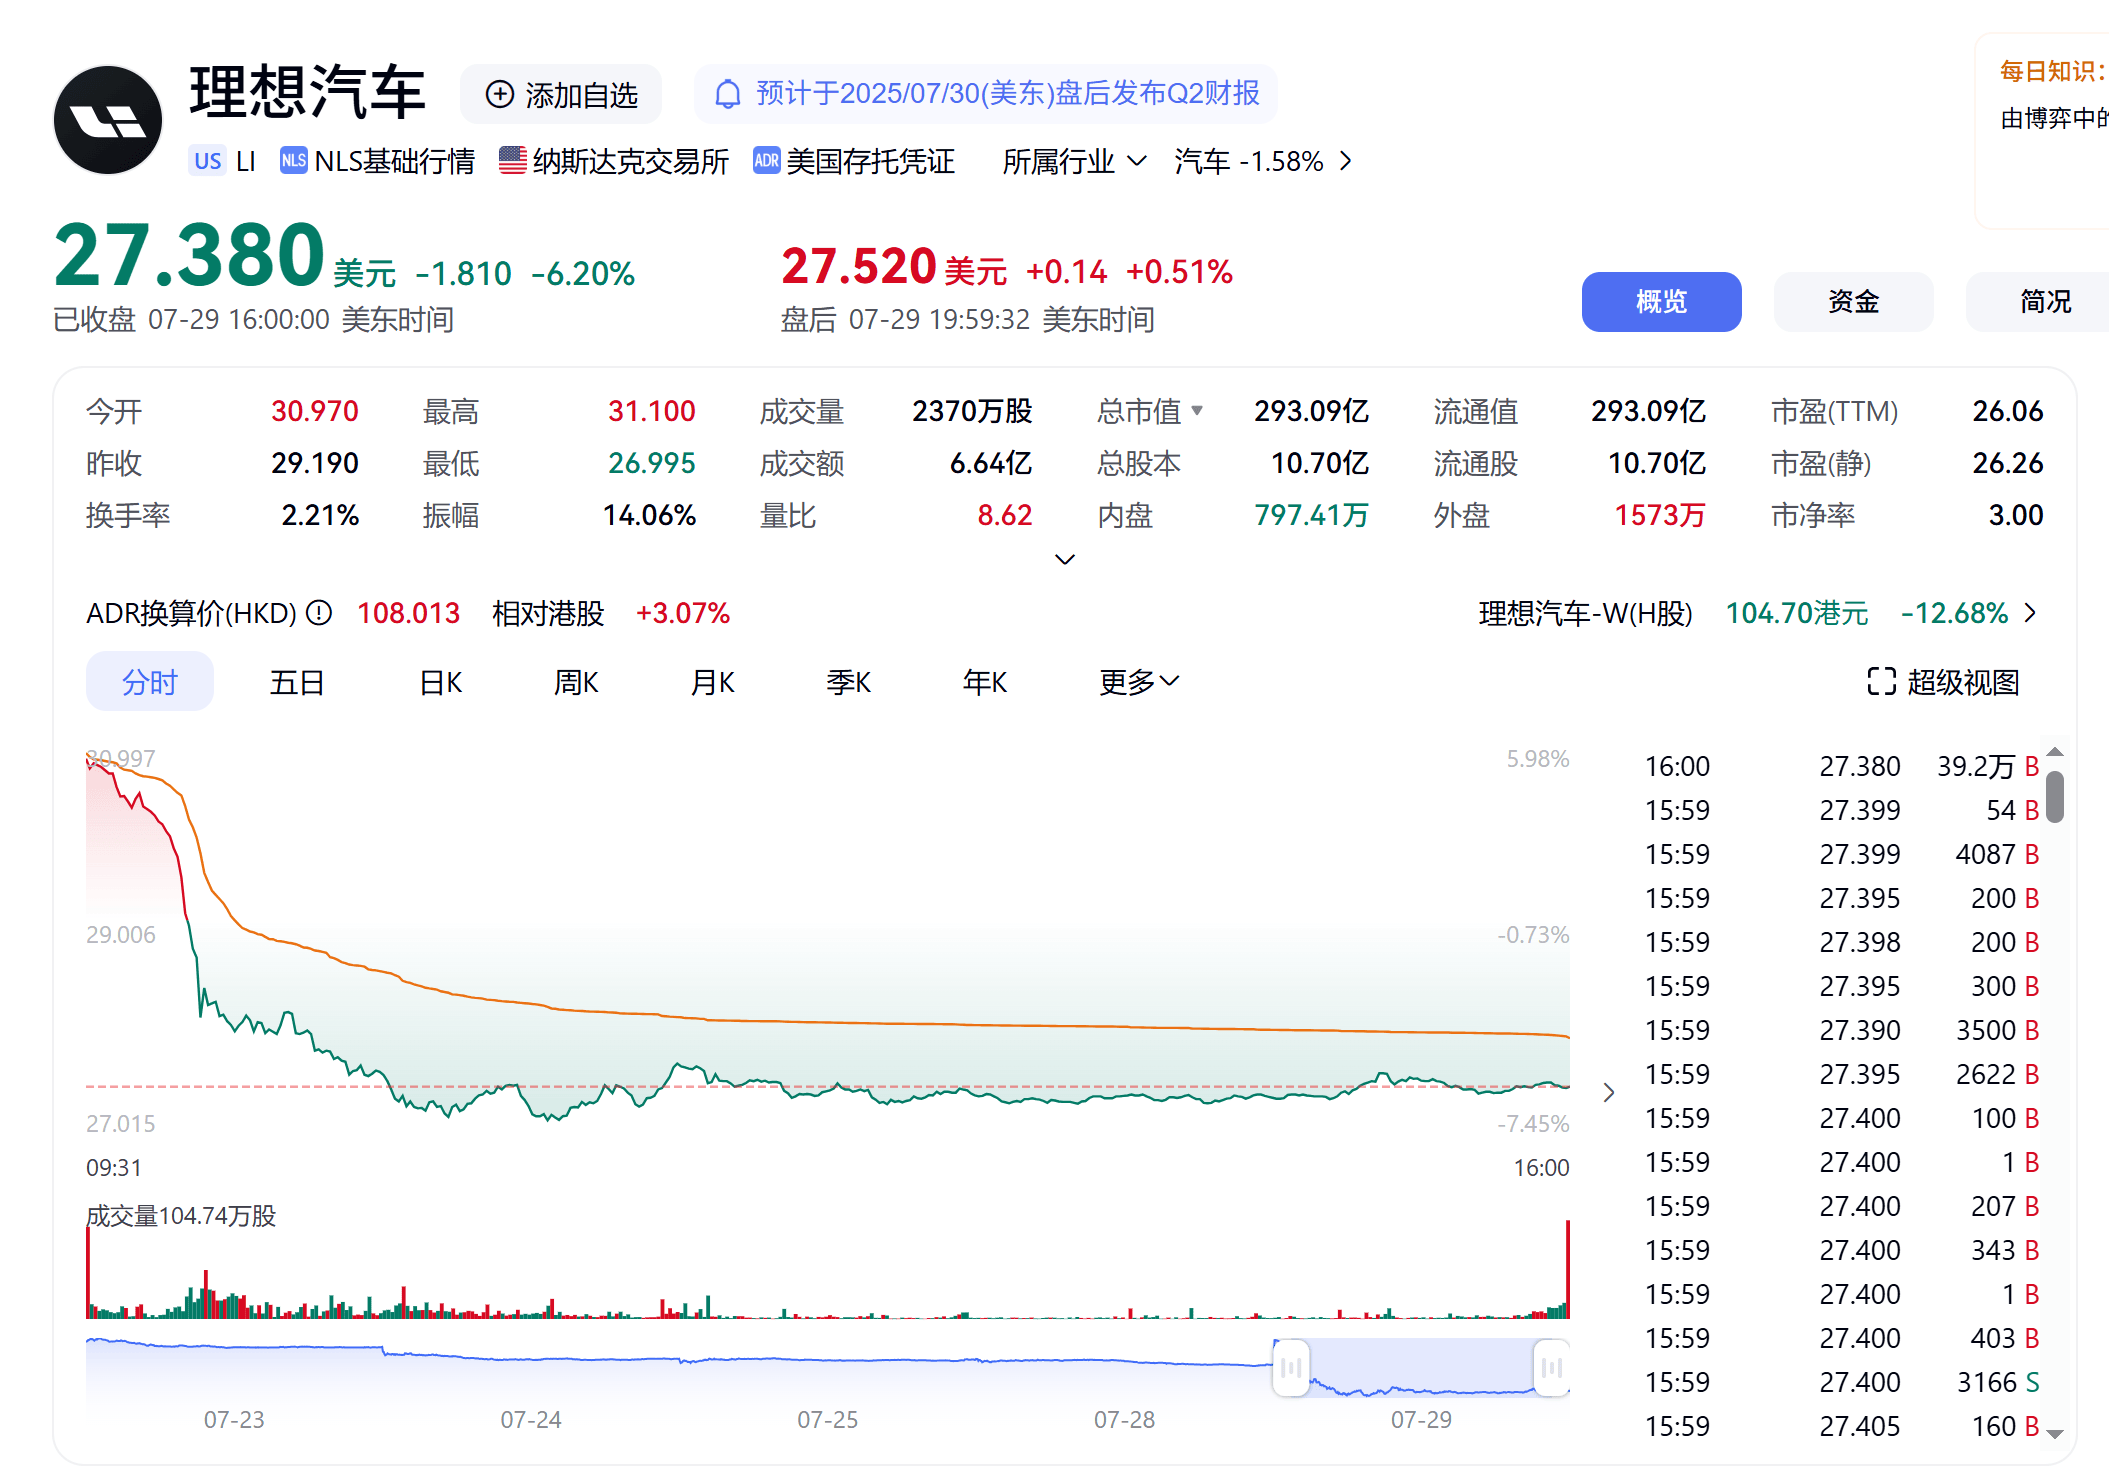Viewport: 2109px width, 1477px height.
Task: Switch to the 日K chart tab
Action: point(441,682)
